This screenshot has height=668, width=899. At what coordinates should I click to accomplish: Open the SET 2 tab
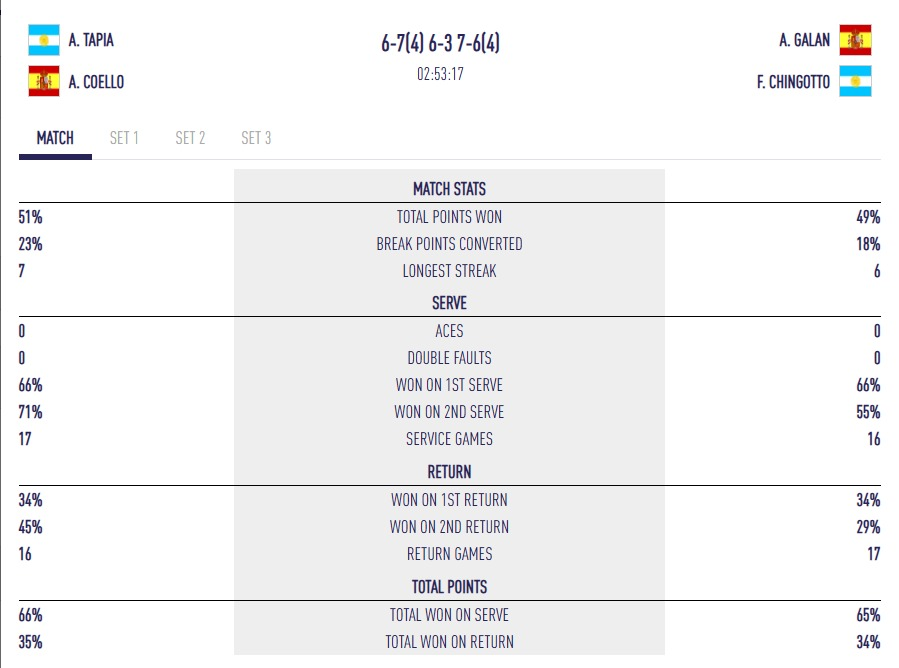[189, 138]
